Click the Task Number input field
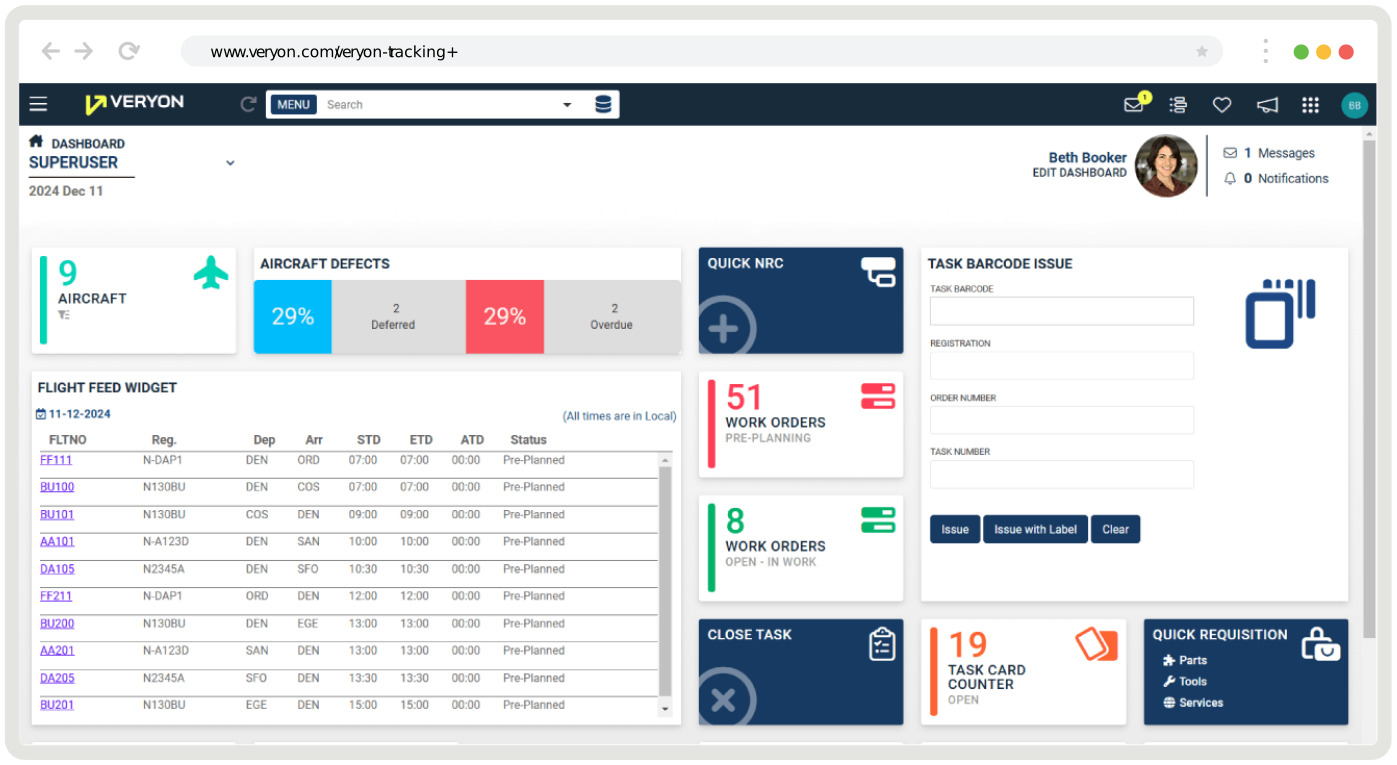 [x=1062, y=474]
